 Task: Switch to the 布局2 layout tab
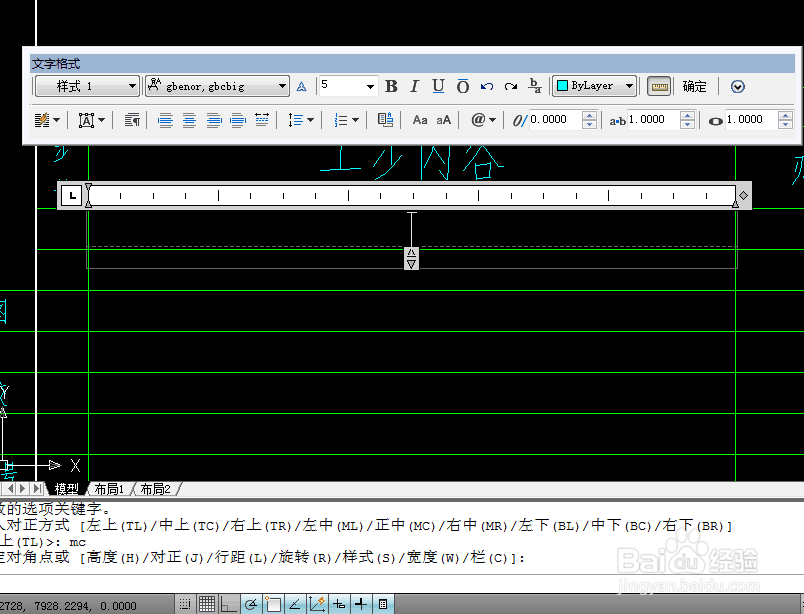coord(155,489)
